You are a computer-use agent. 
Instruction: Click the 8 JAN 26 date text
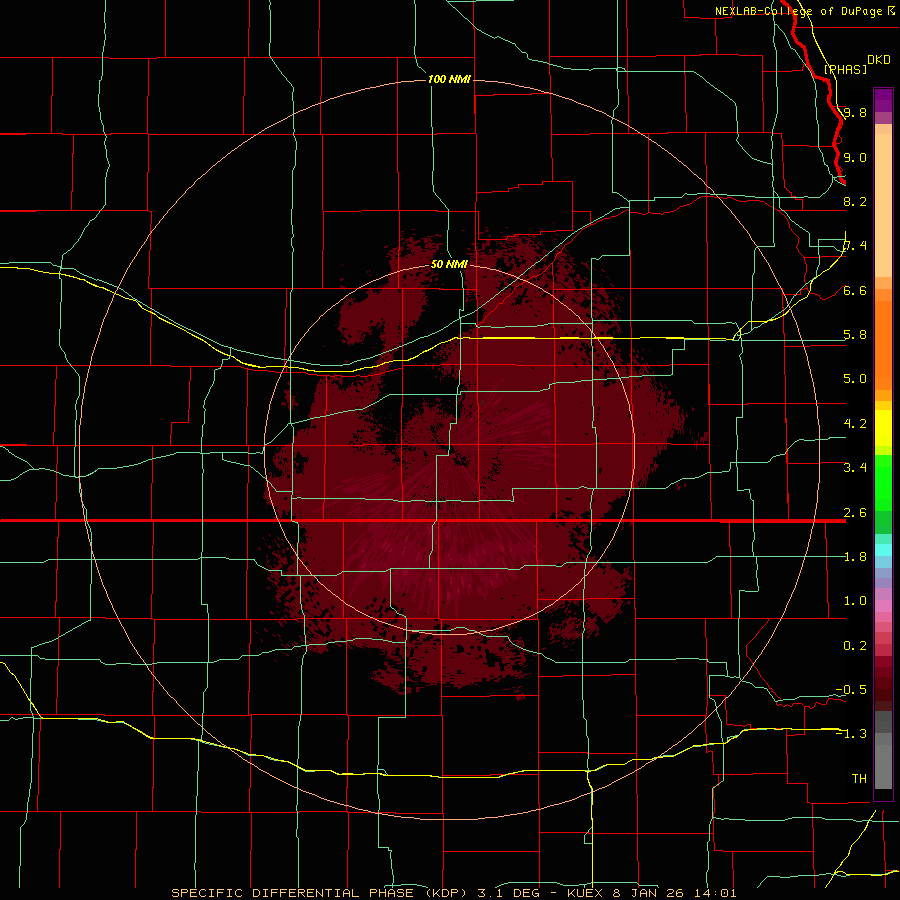coord(649,893)
